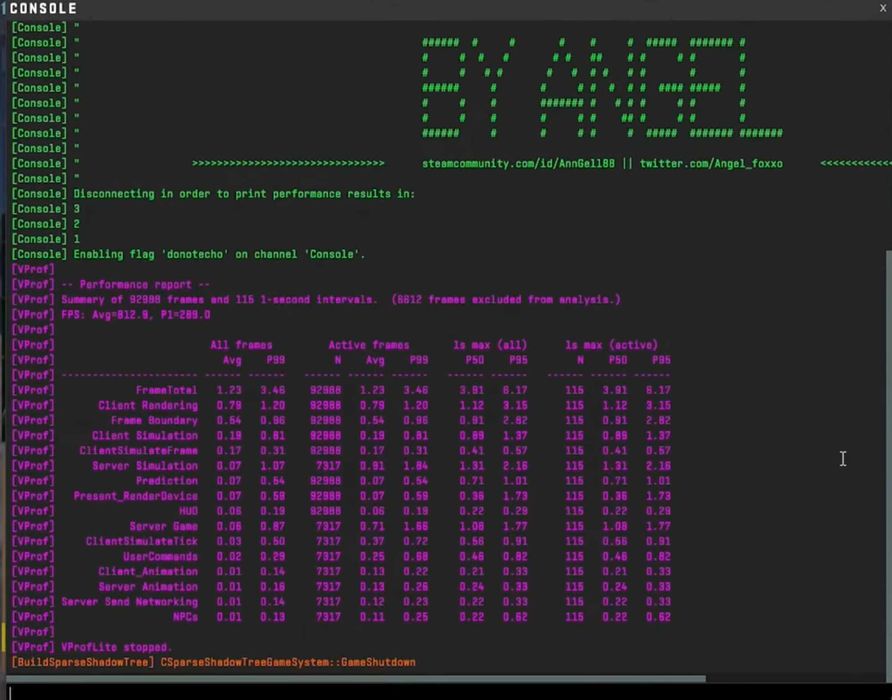Viewport: 892px width, 700px height.
Task: Click the 7317 value in the NPCs row
Action: point(328,617)
